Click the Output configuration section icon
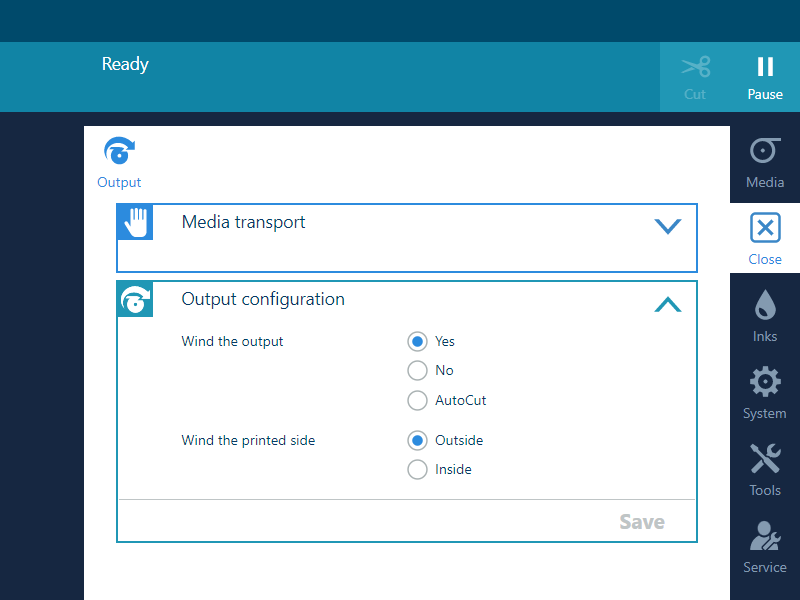 pos(135,299)
